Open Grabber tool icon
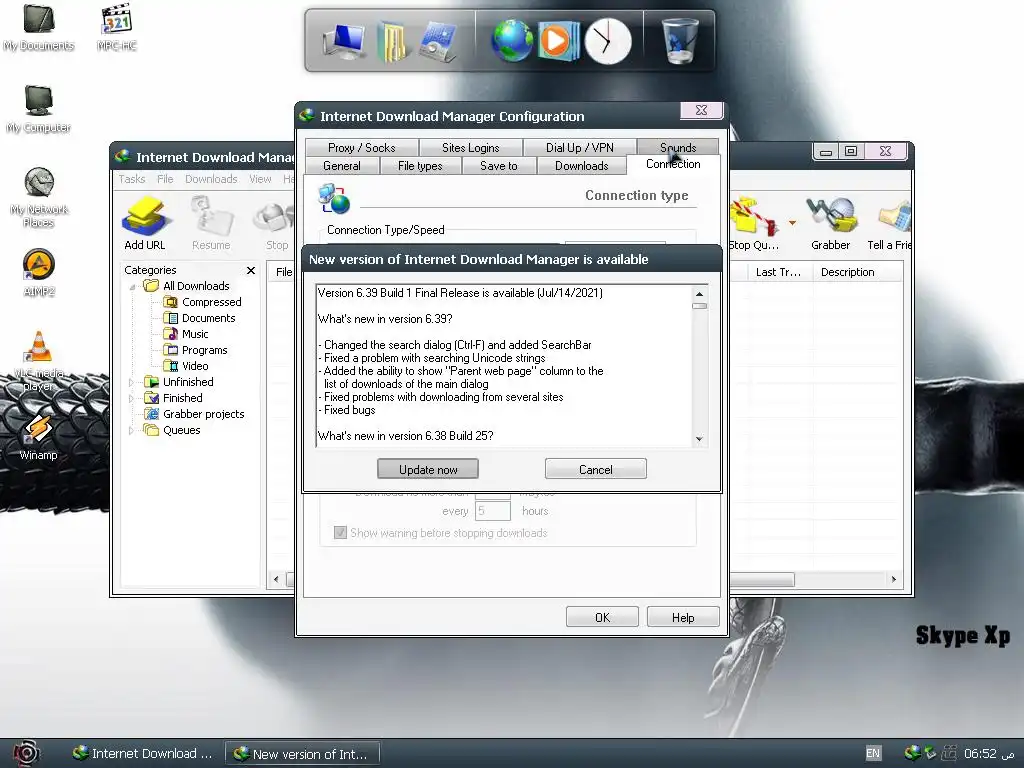Viewport: 1024px width, 768px height. (830, 223)
